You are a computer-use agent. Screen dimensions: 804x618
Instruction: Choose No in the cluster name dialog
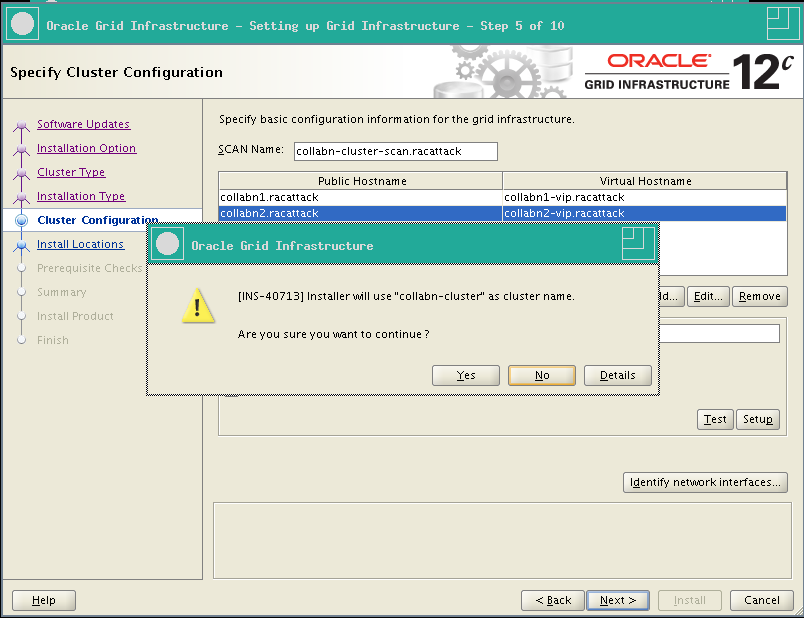coord(541,375)
